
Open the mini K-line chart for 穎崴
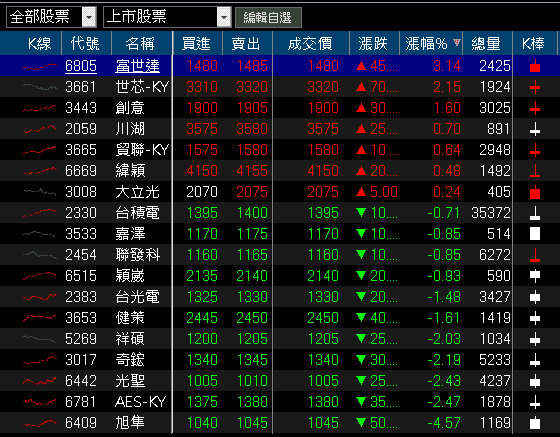39,276
